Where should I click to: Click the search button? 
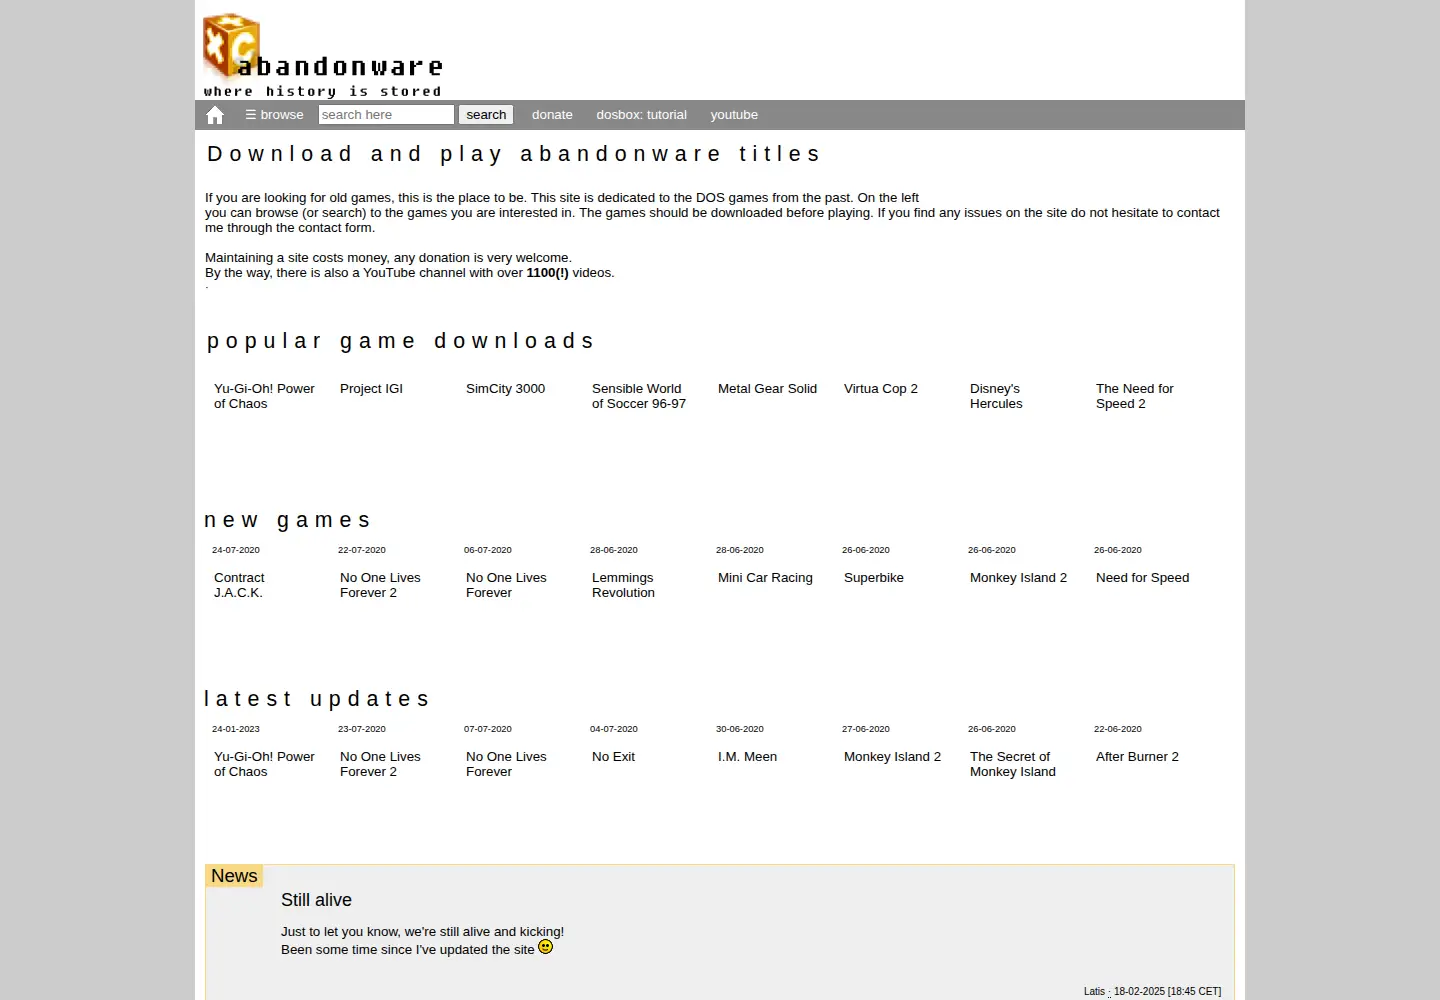coord(486,115)
